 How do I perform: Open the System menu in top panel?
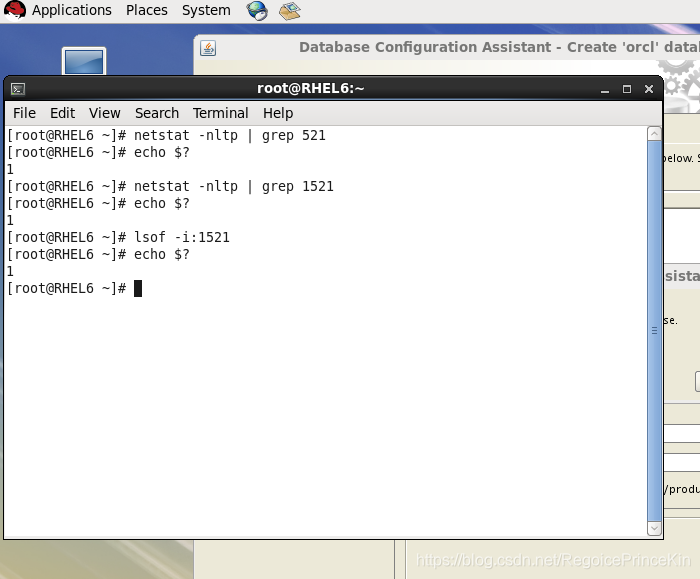tap(206, 10)
